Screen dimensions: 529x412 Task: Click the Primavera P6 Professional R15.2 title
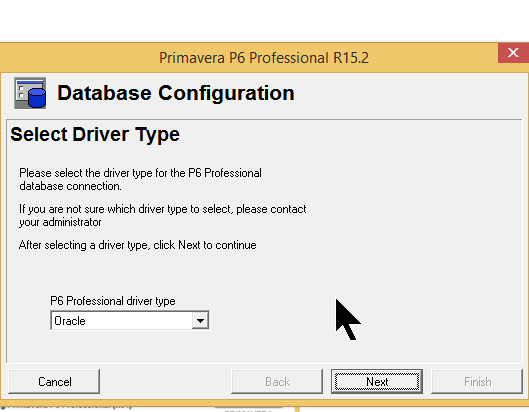tap(264, 58)
